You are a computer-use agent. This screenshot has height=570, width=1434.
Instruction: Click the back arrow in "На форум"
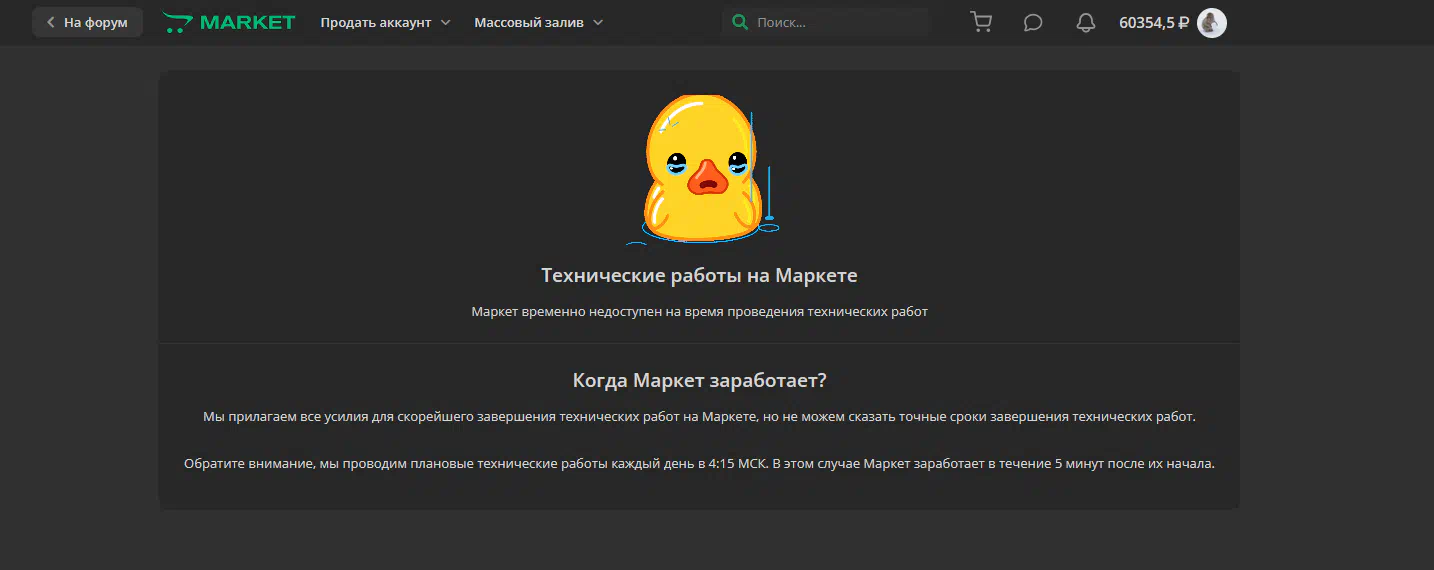click(51, 22)
